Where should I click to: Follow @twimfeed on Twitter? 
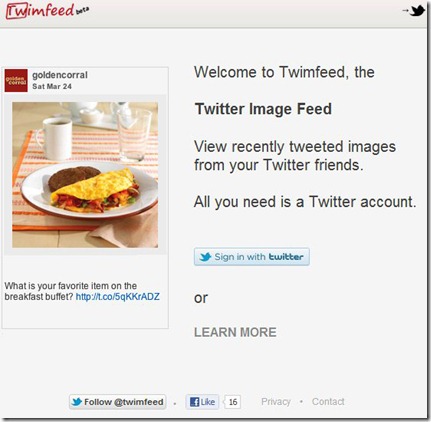(117, 402)
